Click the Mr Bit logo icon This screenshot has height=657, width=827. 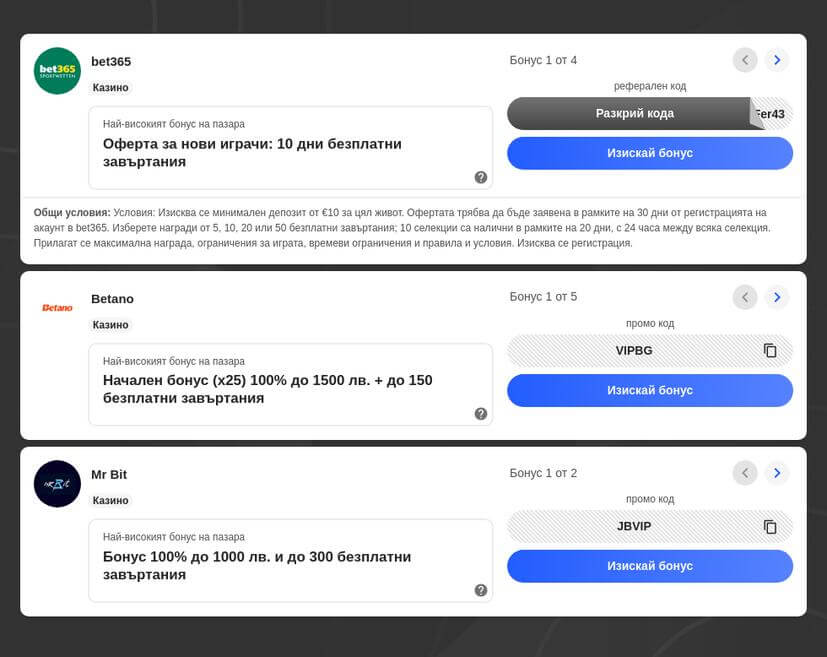tap(57, 484)
